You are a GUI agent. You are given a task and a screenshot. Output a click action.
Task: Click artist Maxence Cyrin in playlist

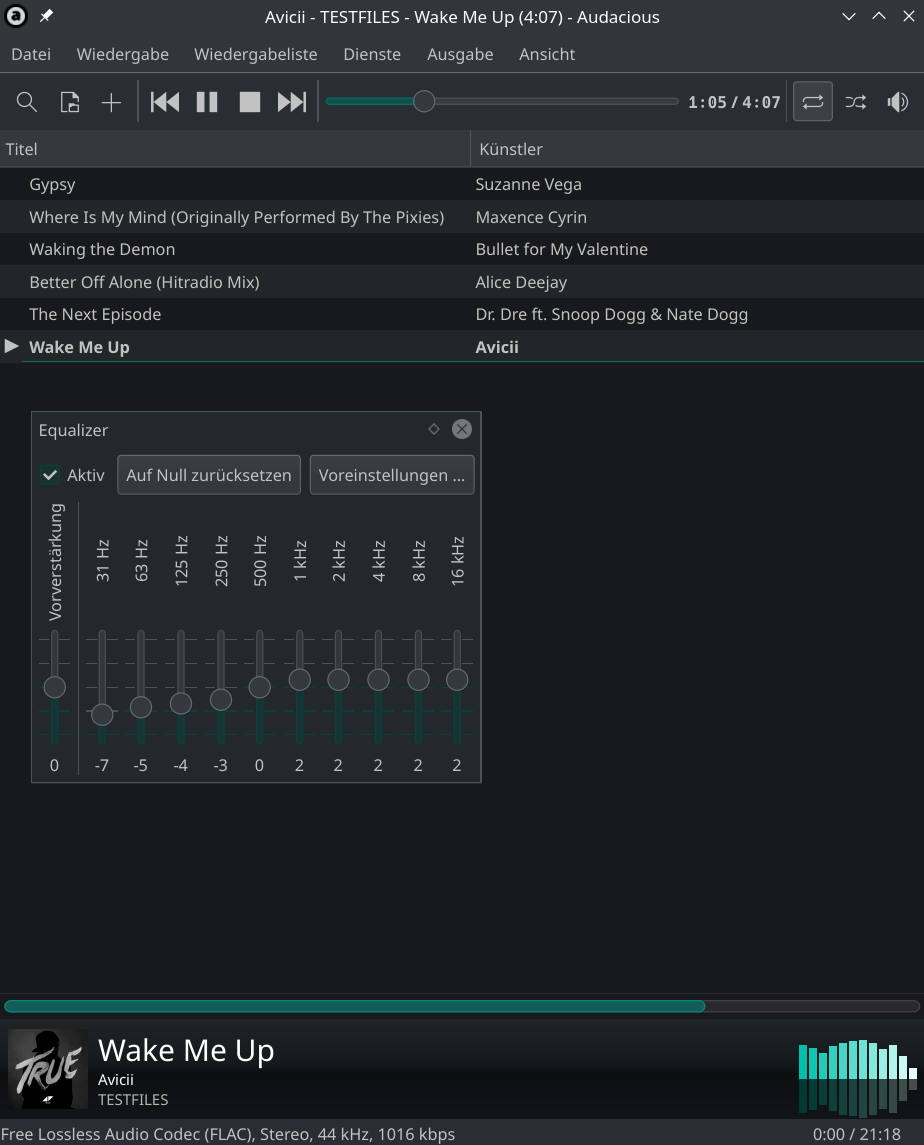[531, 218]
